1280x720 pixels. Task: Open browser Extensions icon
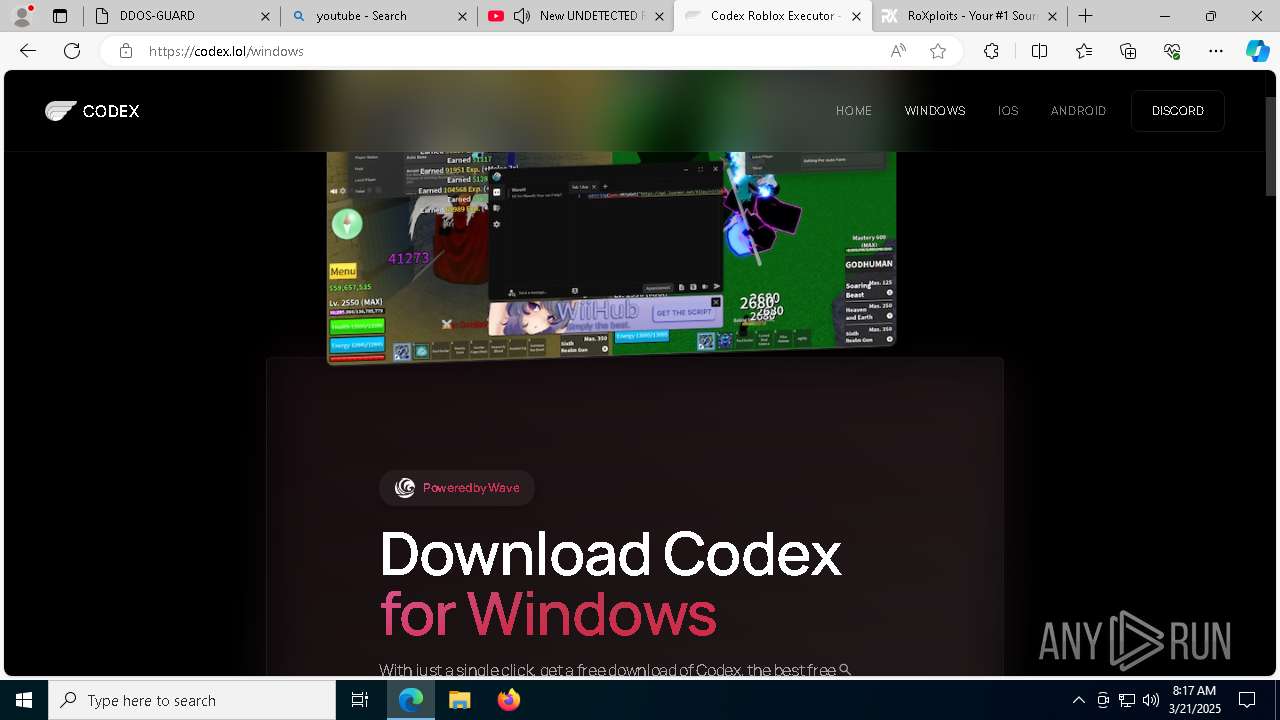(991, 51)
